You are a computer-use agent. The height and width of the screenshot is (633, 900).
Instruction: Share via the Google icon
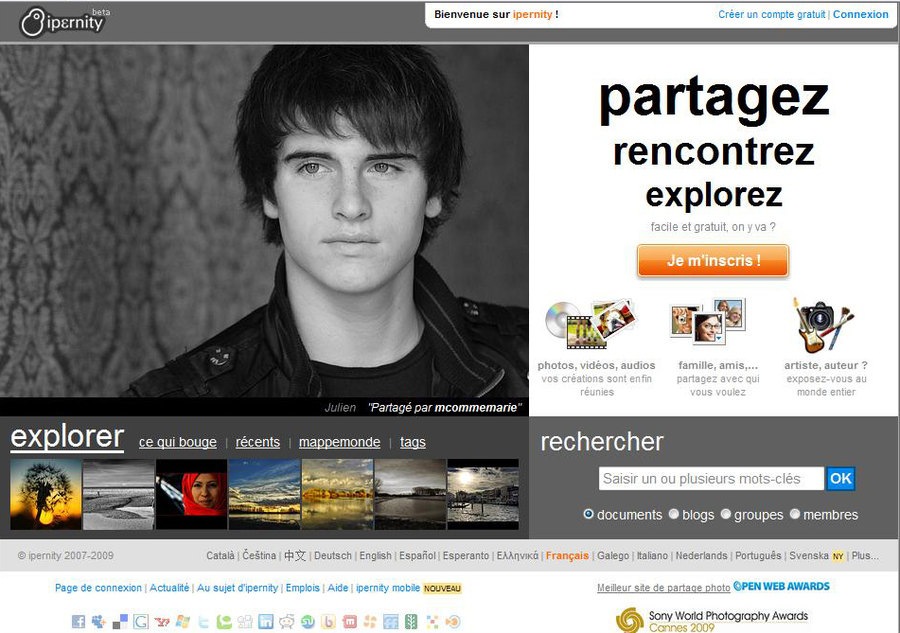141,622
